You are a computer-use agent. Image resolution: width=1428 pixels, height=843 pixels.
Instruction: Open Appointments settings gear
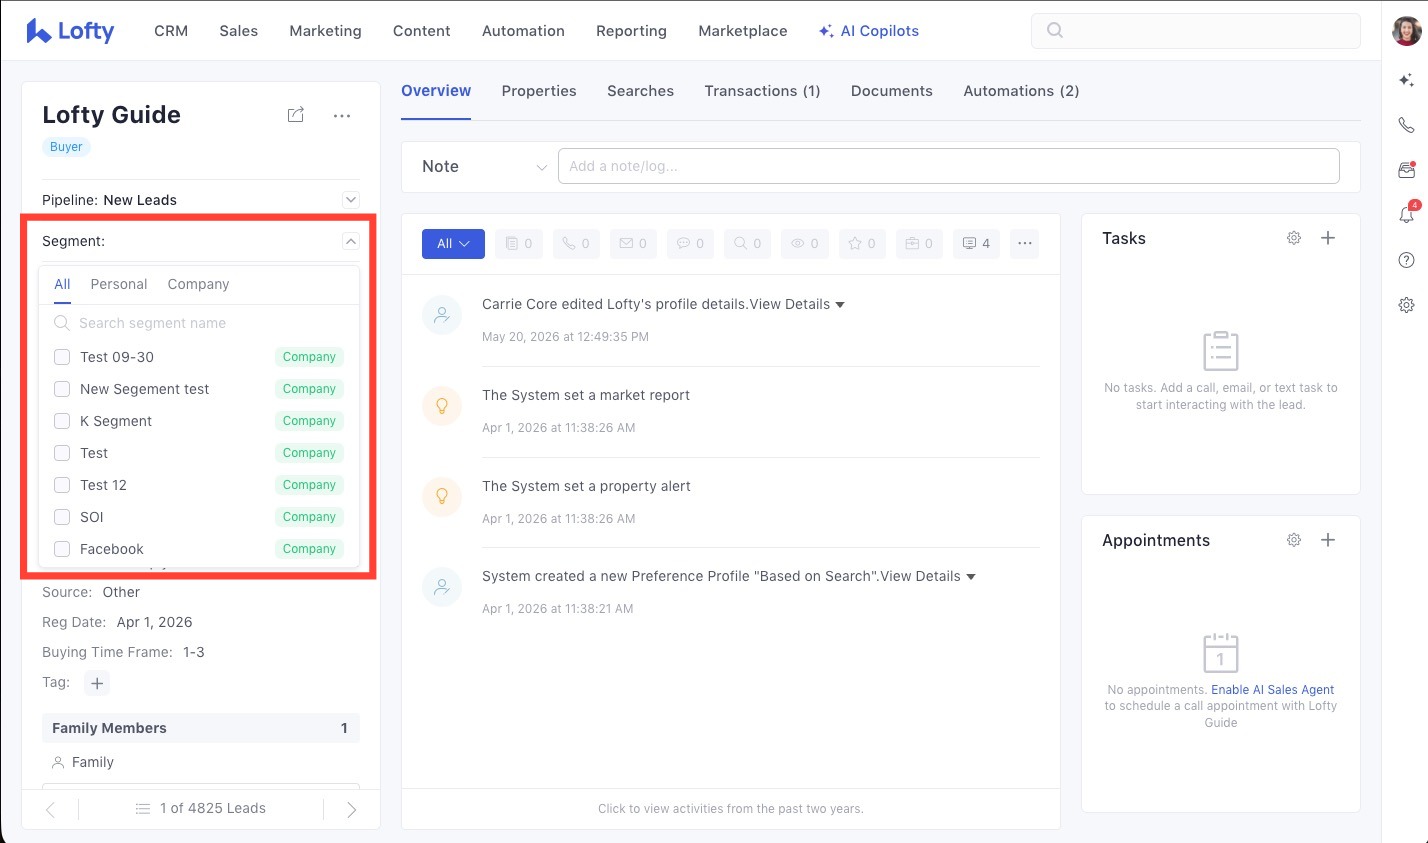tap(1294, 540)
